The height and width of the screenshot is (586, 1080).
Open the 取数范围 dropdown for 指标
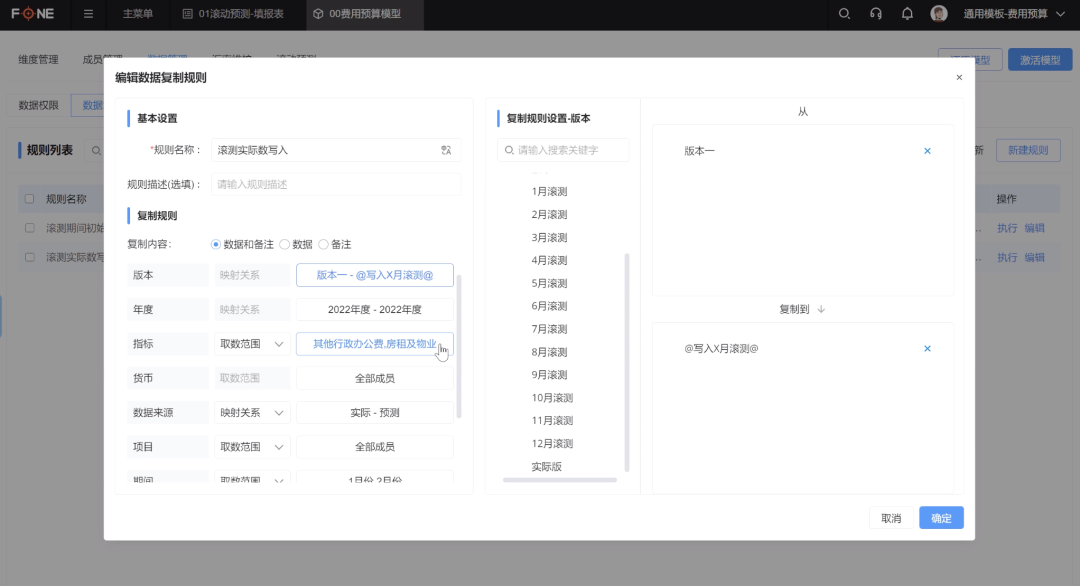252,343
